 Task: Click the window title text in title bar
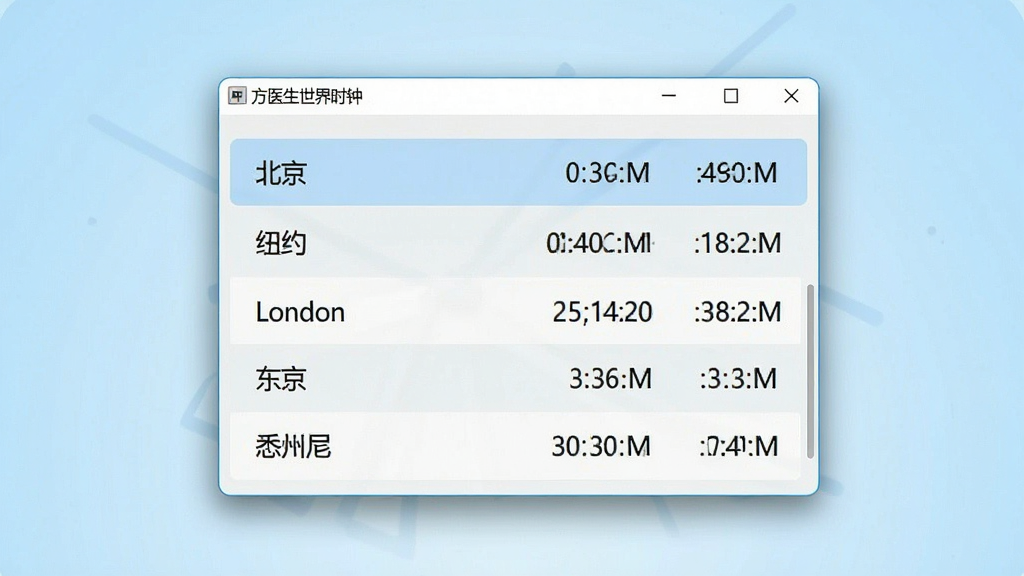tap(307, 97)
